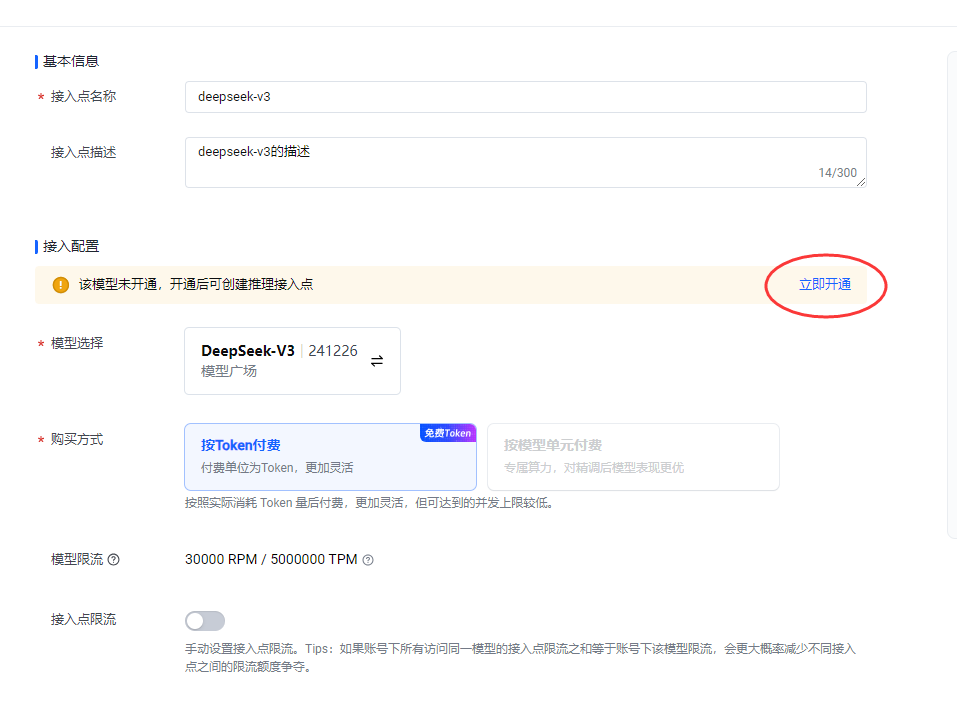Image resolution: width=957 pixels, height=702 pixels.
Task: Click the 该模型未开通 warning message
Action: 196,284
